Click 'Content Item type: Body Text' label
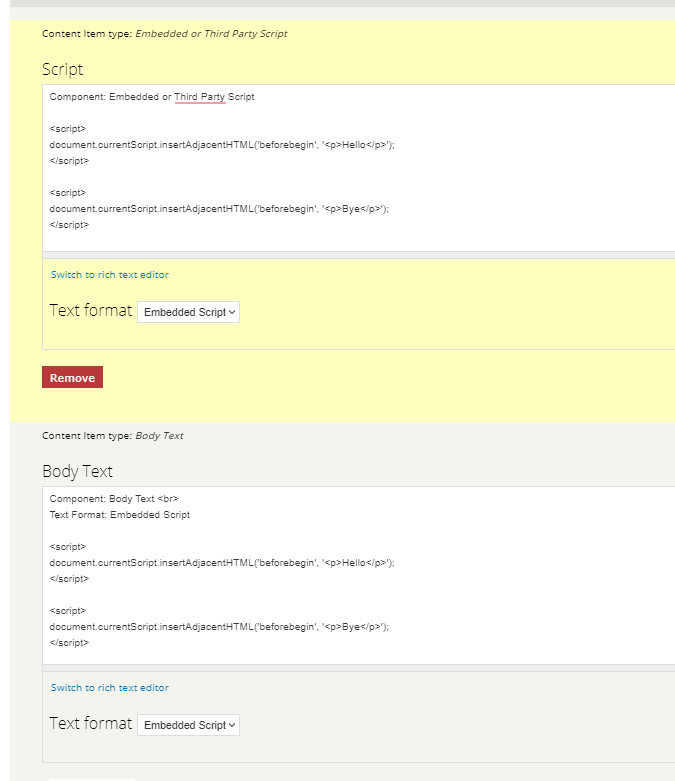 (x=113, y=436)
